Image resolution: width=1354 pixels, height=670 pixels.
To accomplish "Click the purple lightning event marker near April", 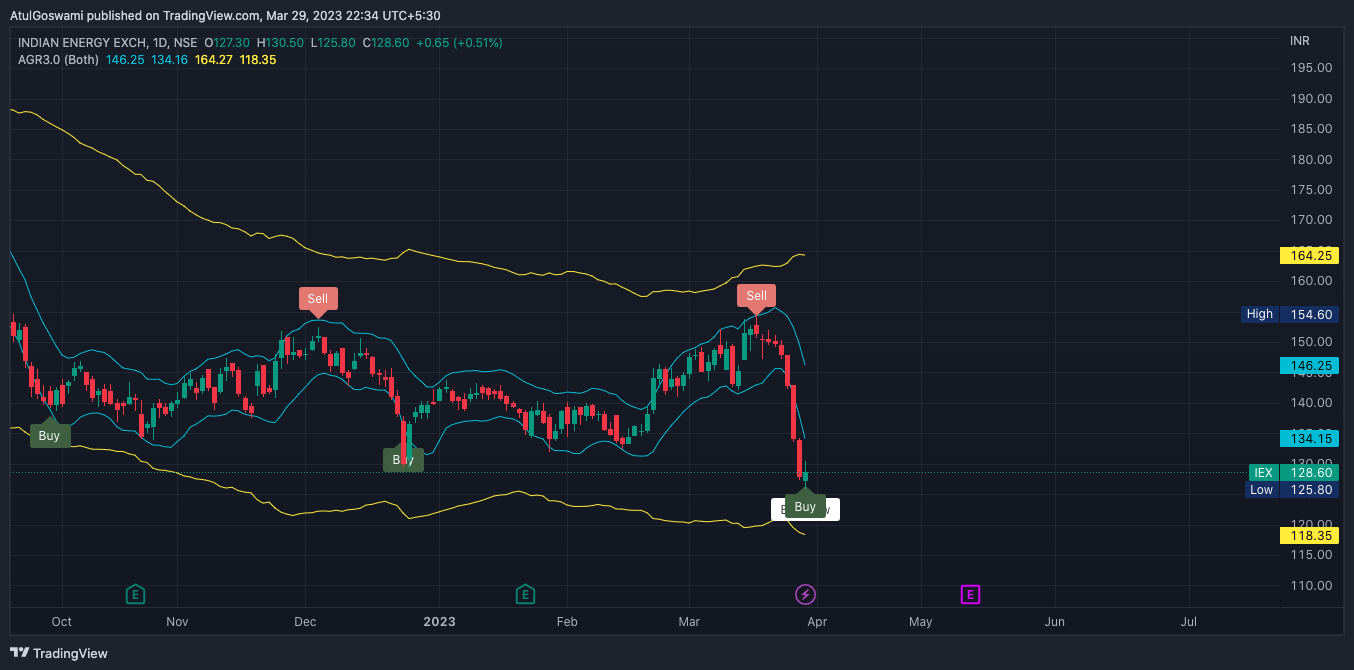I will click(805, 595).
